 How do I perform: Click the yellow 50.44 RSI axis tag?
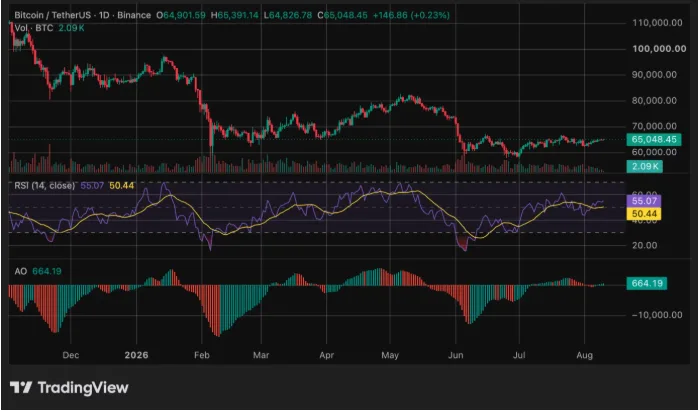pos(644,214)
